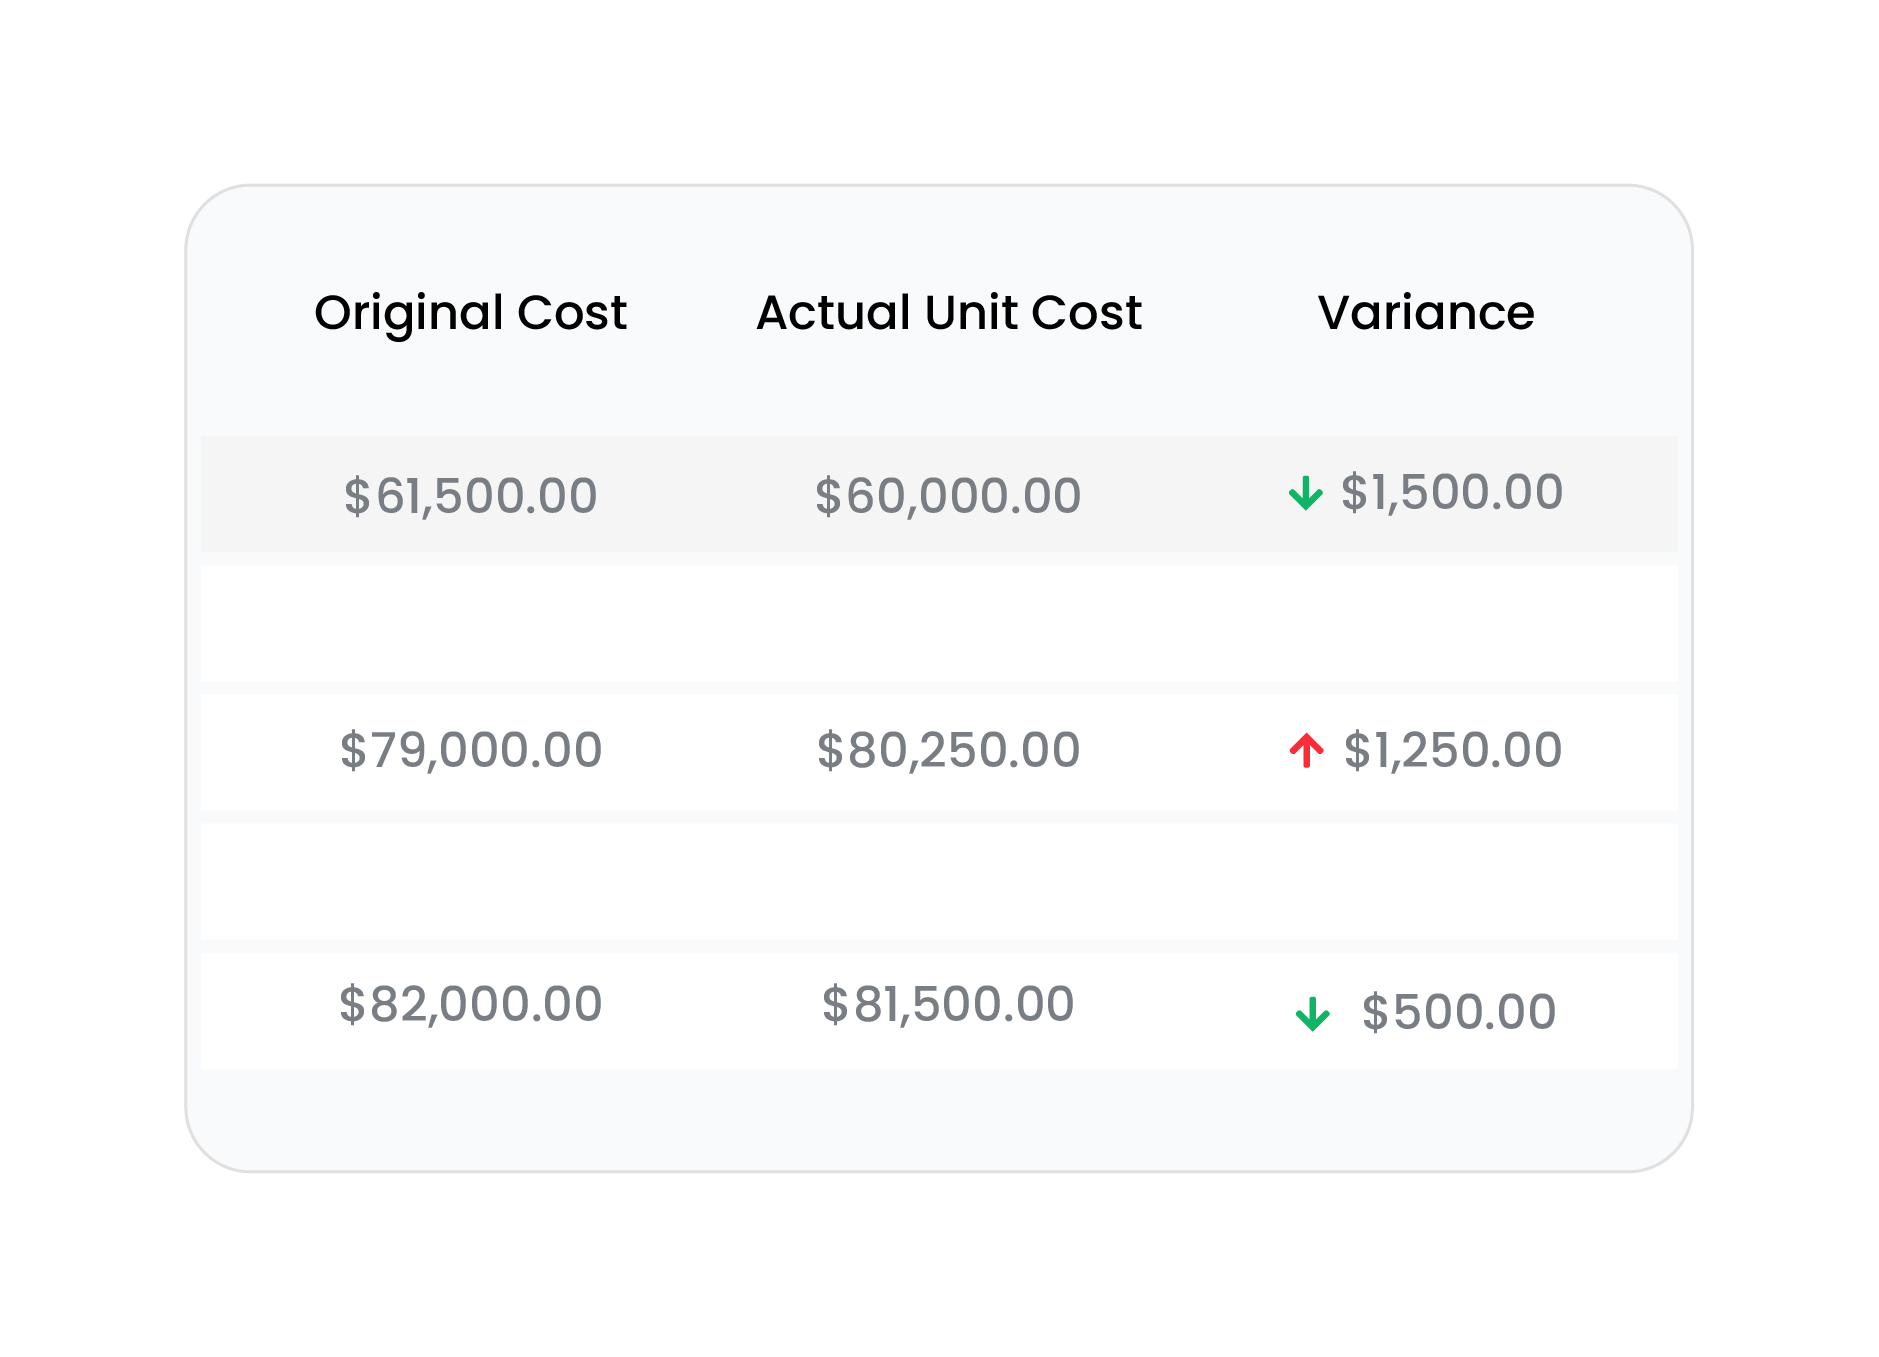Click the $82,000.00 original cost cell
Screen dimensions: 1879x1357
click(x=470, y=1004)
